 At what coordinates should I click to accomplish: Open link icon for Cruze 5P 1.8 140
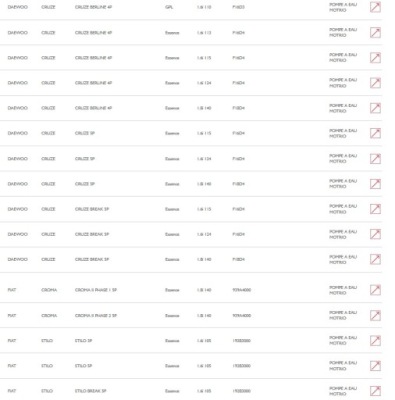point(375,184)
